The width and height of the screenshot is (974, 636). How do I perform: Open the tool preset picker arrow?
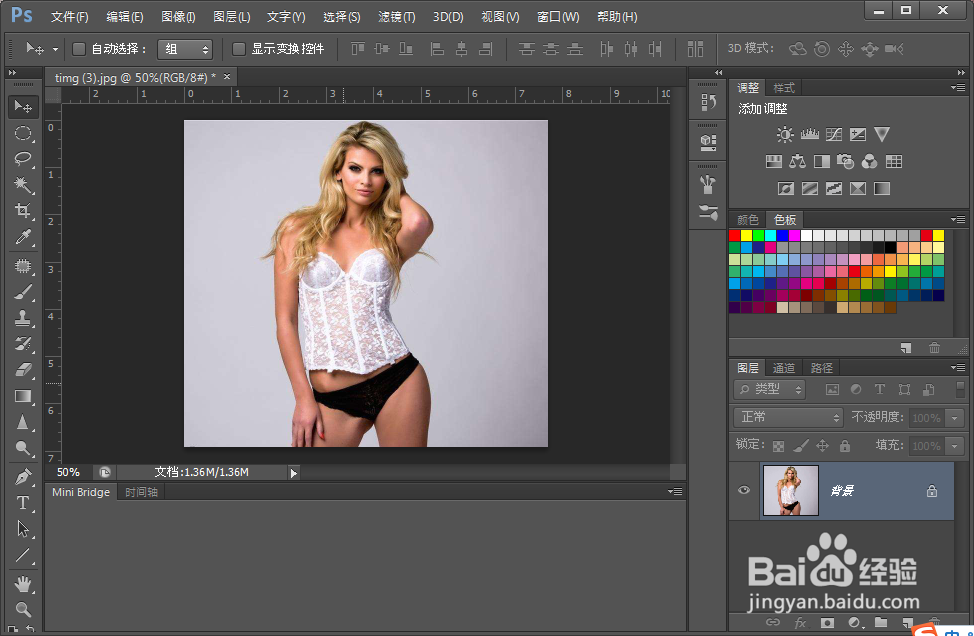pos(55,49)
